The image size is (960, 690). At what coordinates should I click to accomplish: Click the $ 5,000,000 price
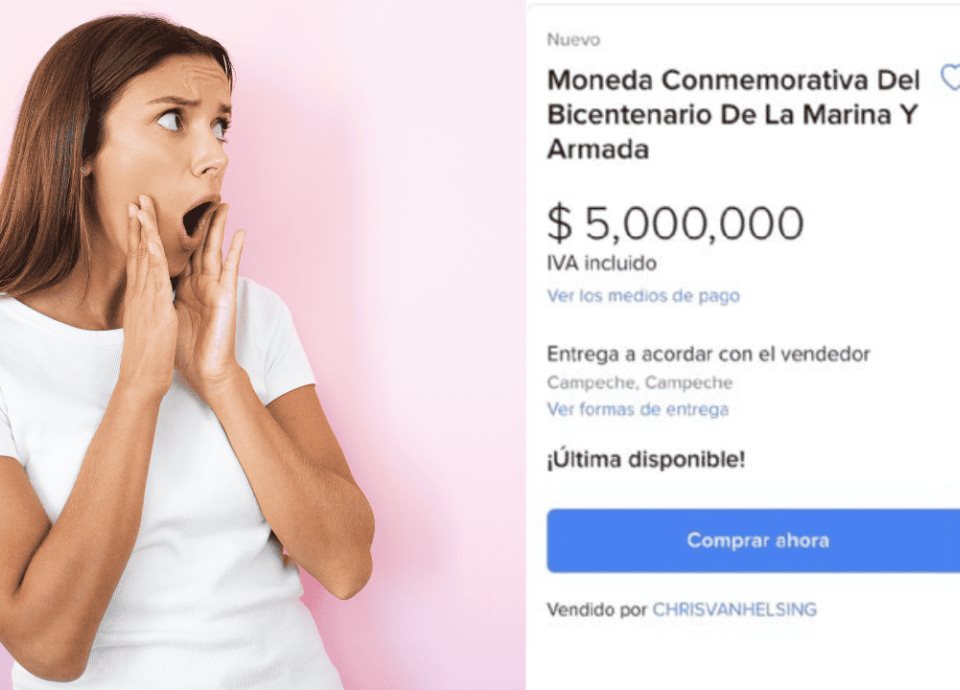675,222
